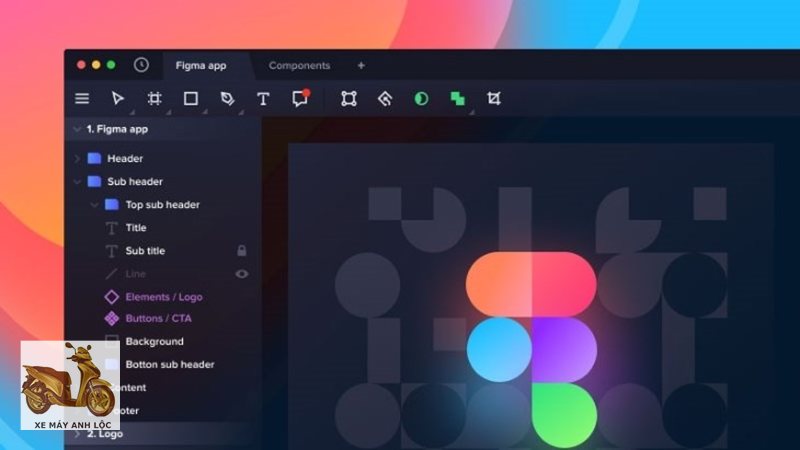This screenshot has height=450, width=800.
Task: Click the colorful Figma logo on canvas
Action: point(531,349)
